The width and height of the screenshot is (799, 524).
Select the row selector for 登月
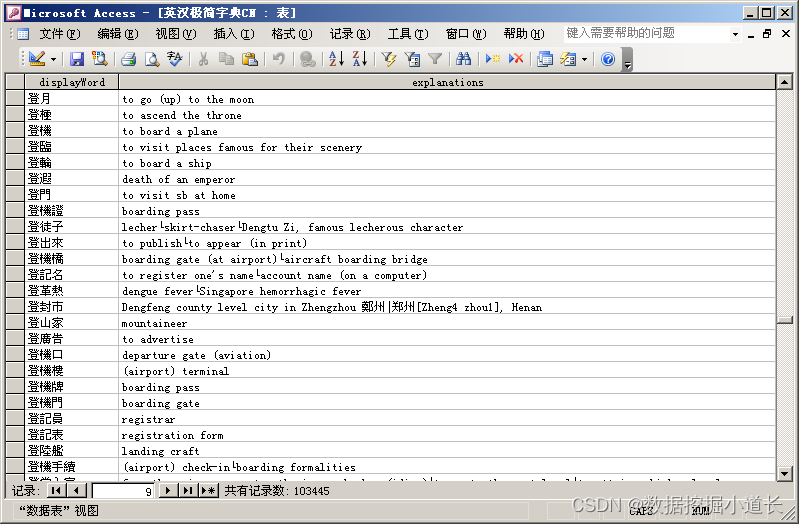[x=15, y=98]
